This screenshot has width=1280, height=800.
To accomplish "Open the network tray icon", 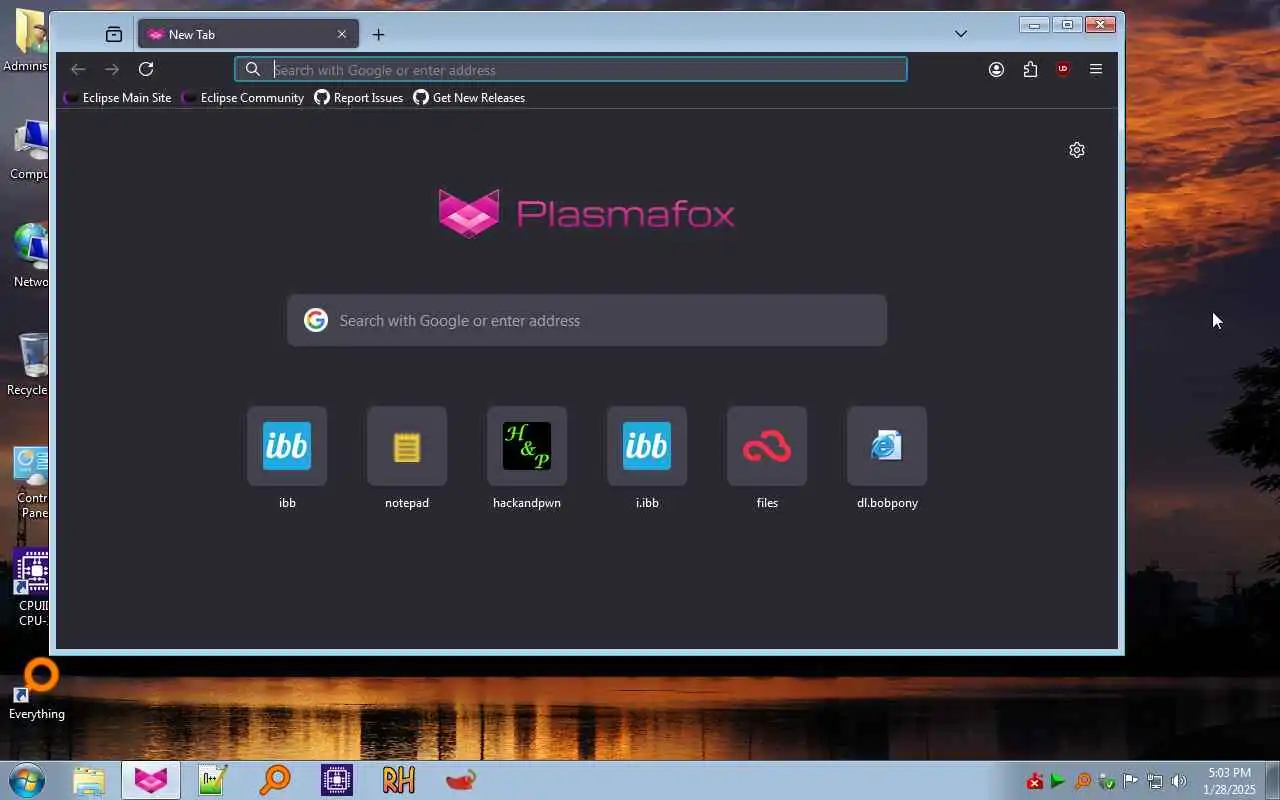I will [1155, 781].
